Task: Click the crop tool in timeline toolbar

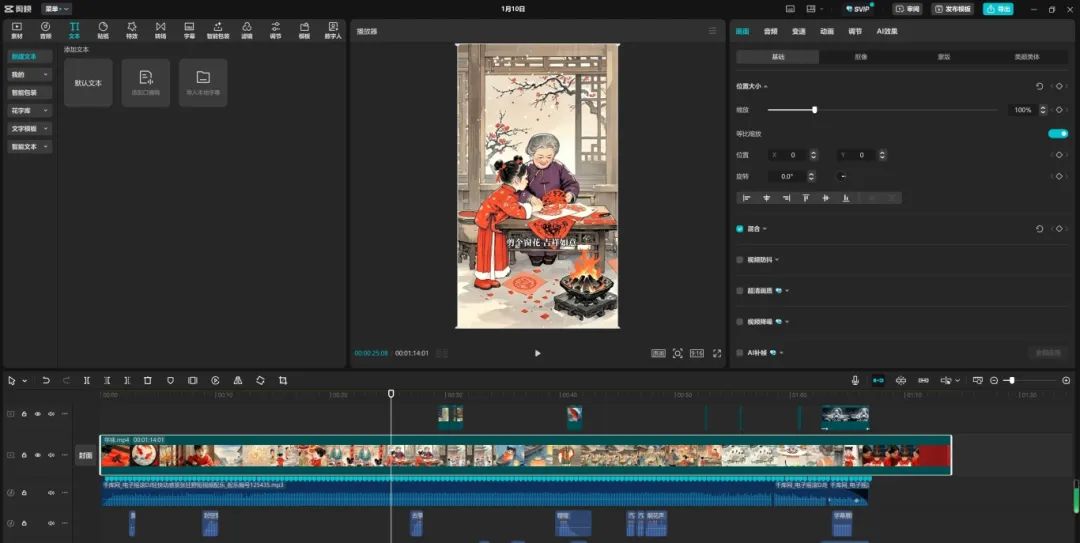Action: click(283, 380)
